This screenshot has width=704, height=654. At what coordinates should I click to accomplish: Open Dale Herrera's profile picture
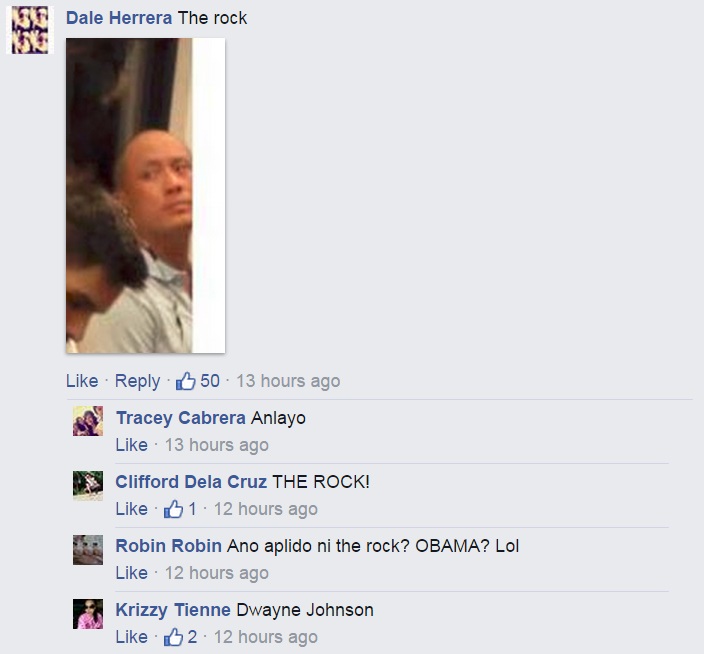(30, 30)
